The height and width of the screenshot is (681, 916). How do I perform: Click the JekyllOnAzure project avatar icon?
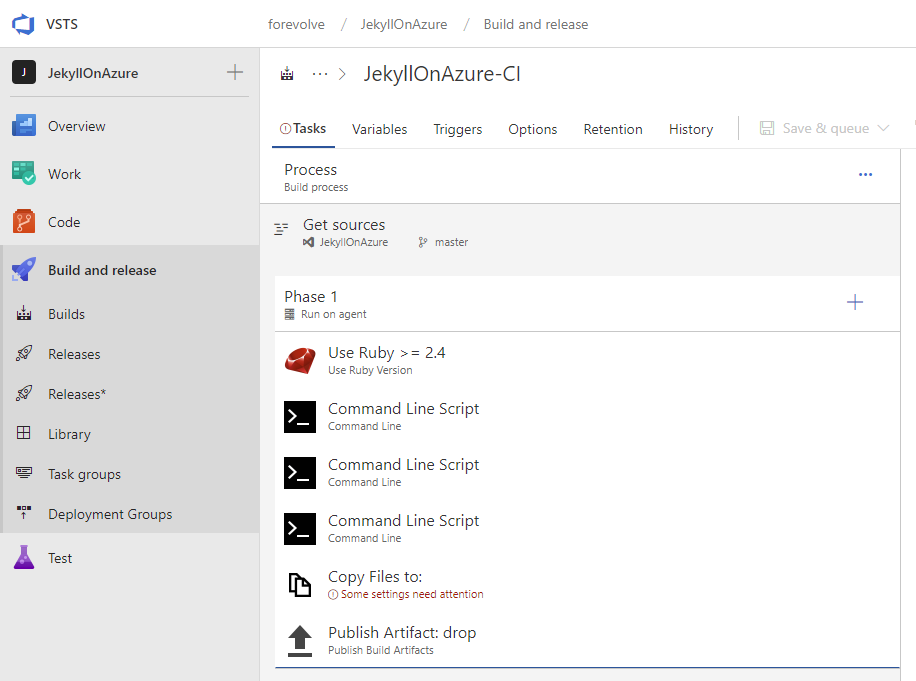pyautogui.click(x=24, y=72)
